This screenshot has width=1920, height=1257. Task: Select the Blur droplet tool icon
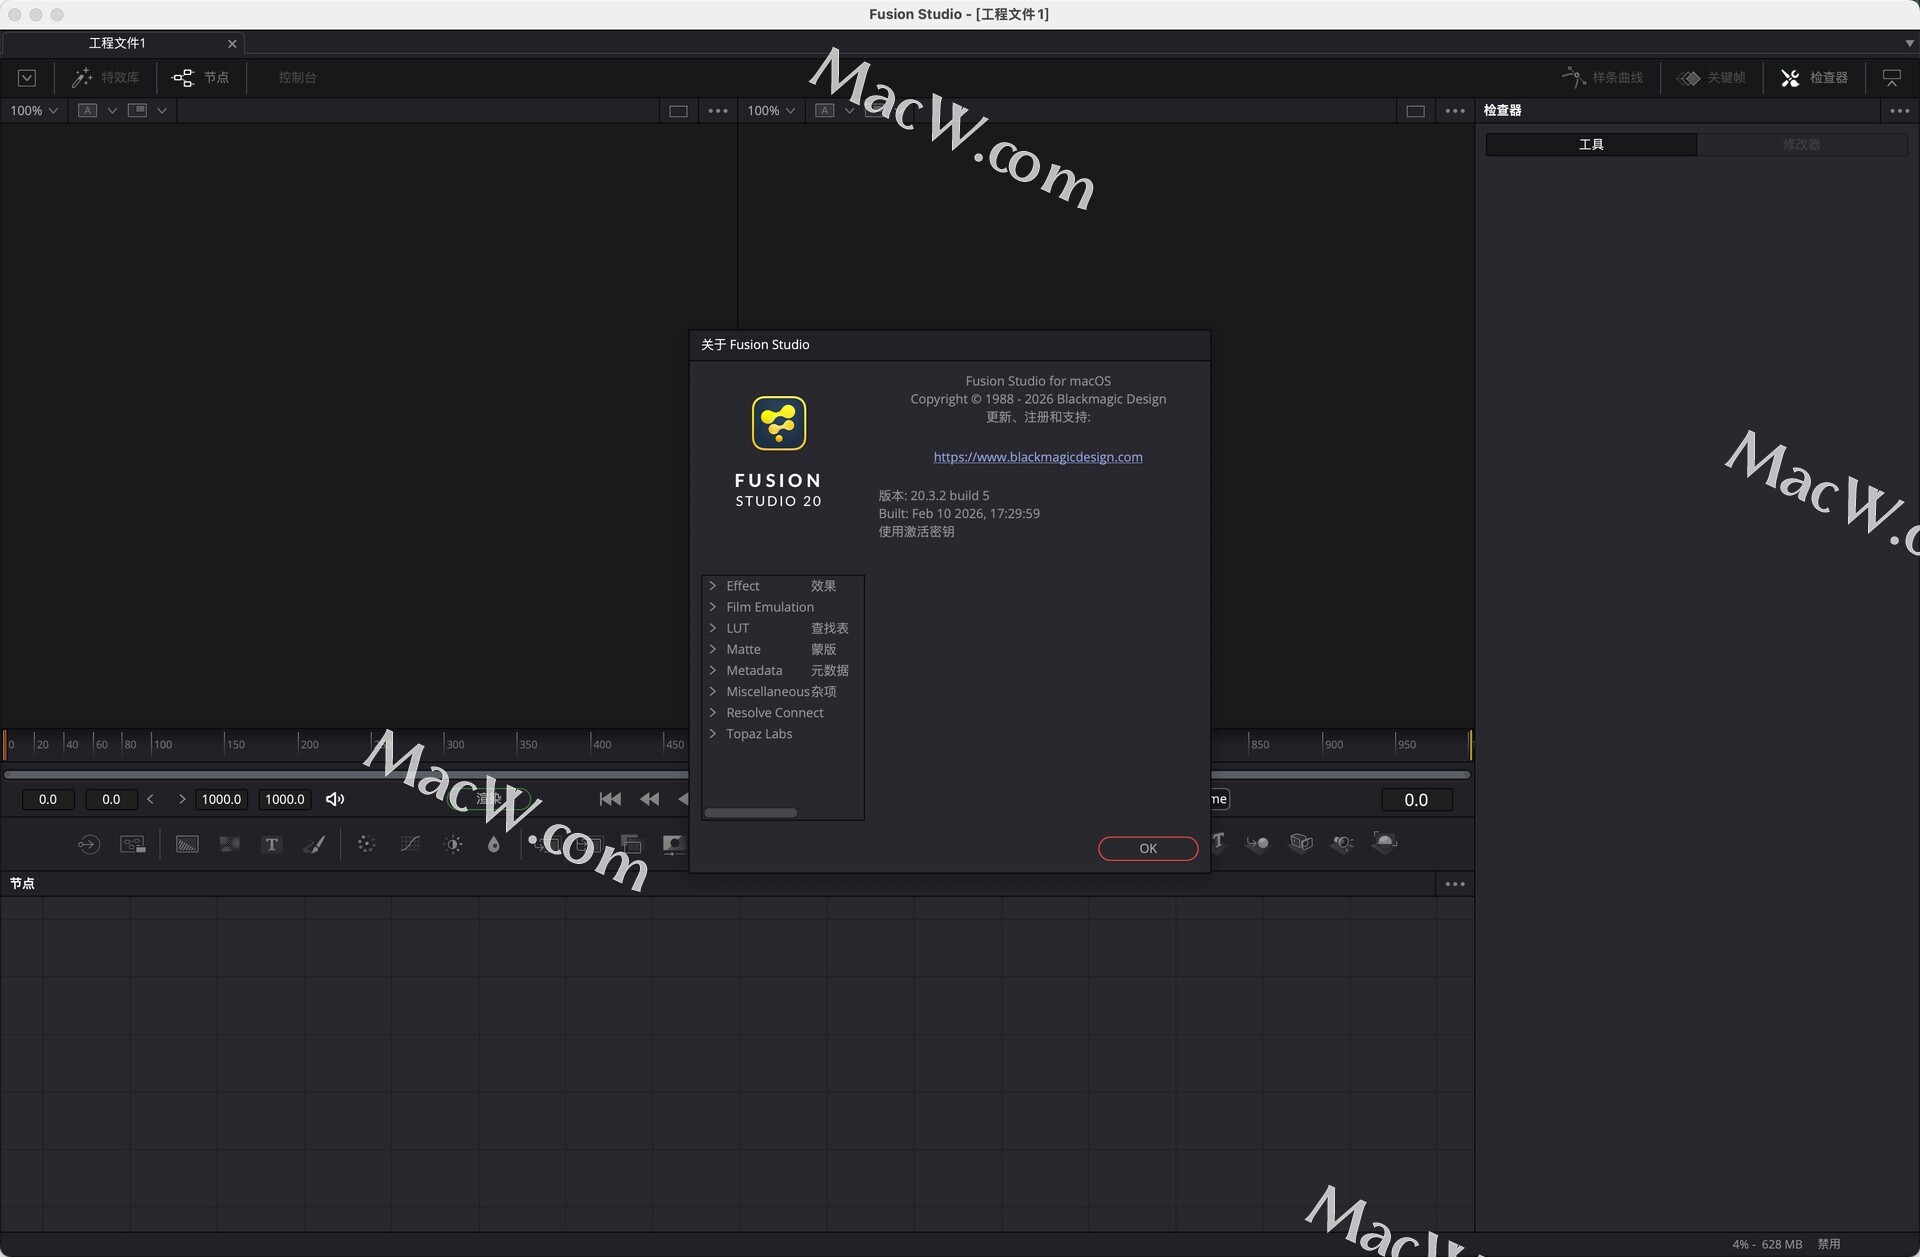[493, 844]
